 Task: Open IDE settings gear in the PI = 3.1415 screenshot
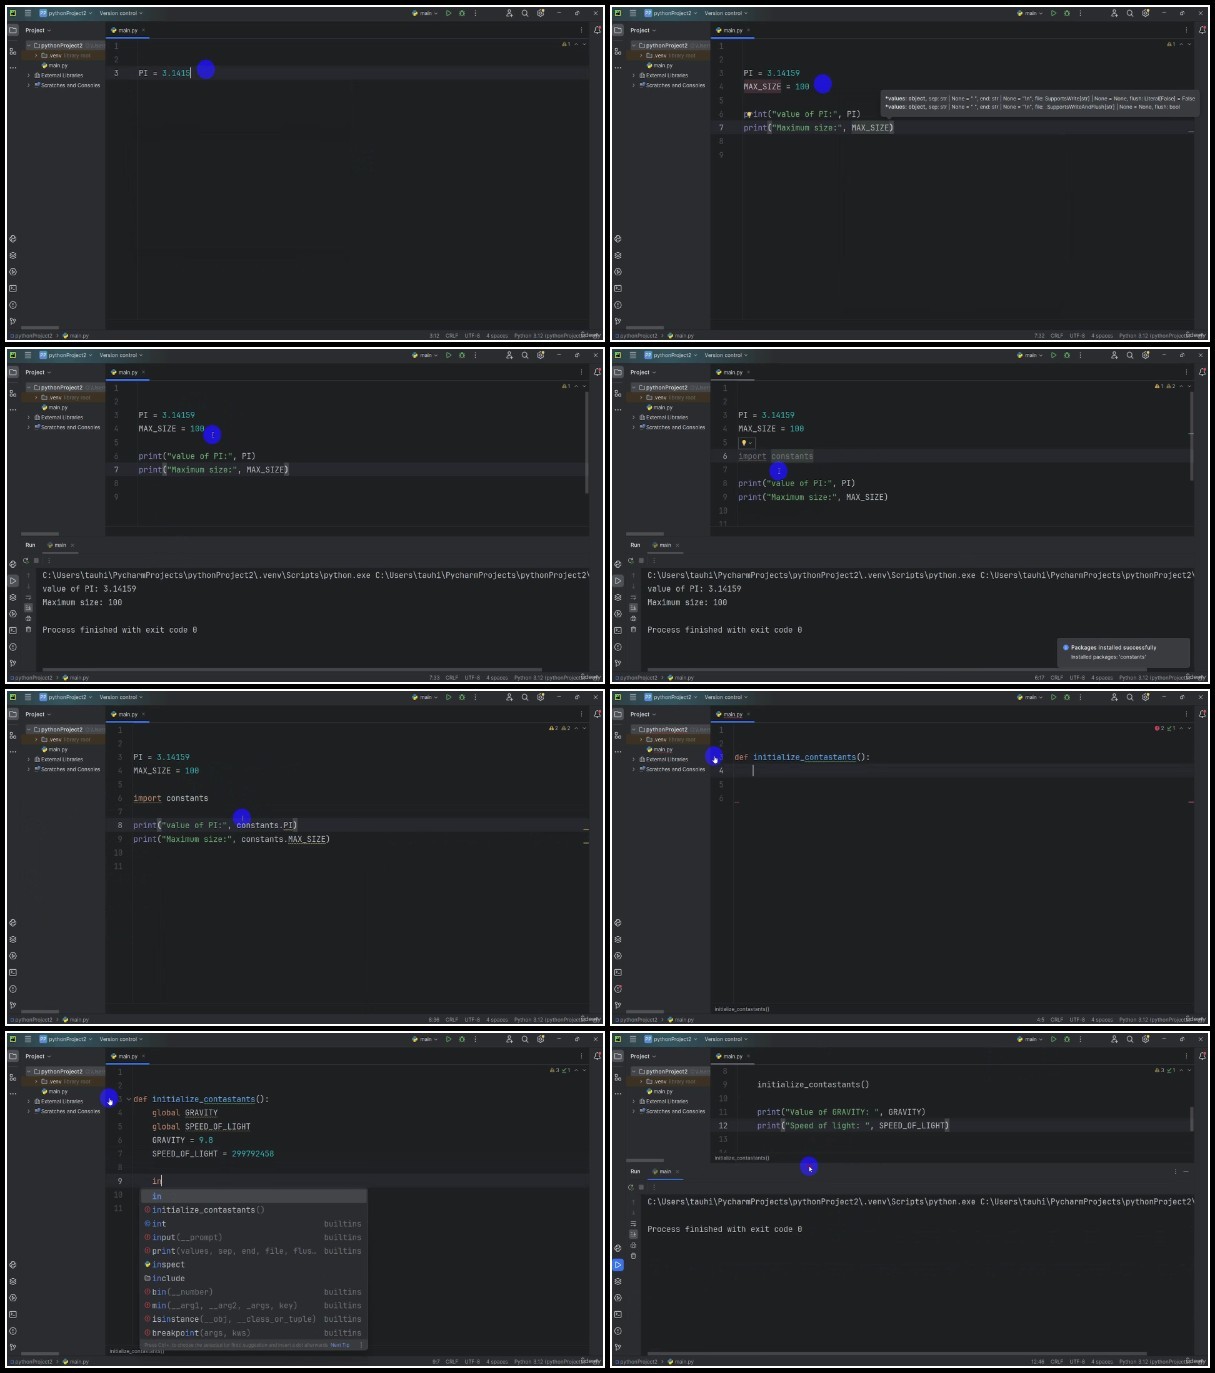coord(541,14)
